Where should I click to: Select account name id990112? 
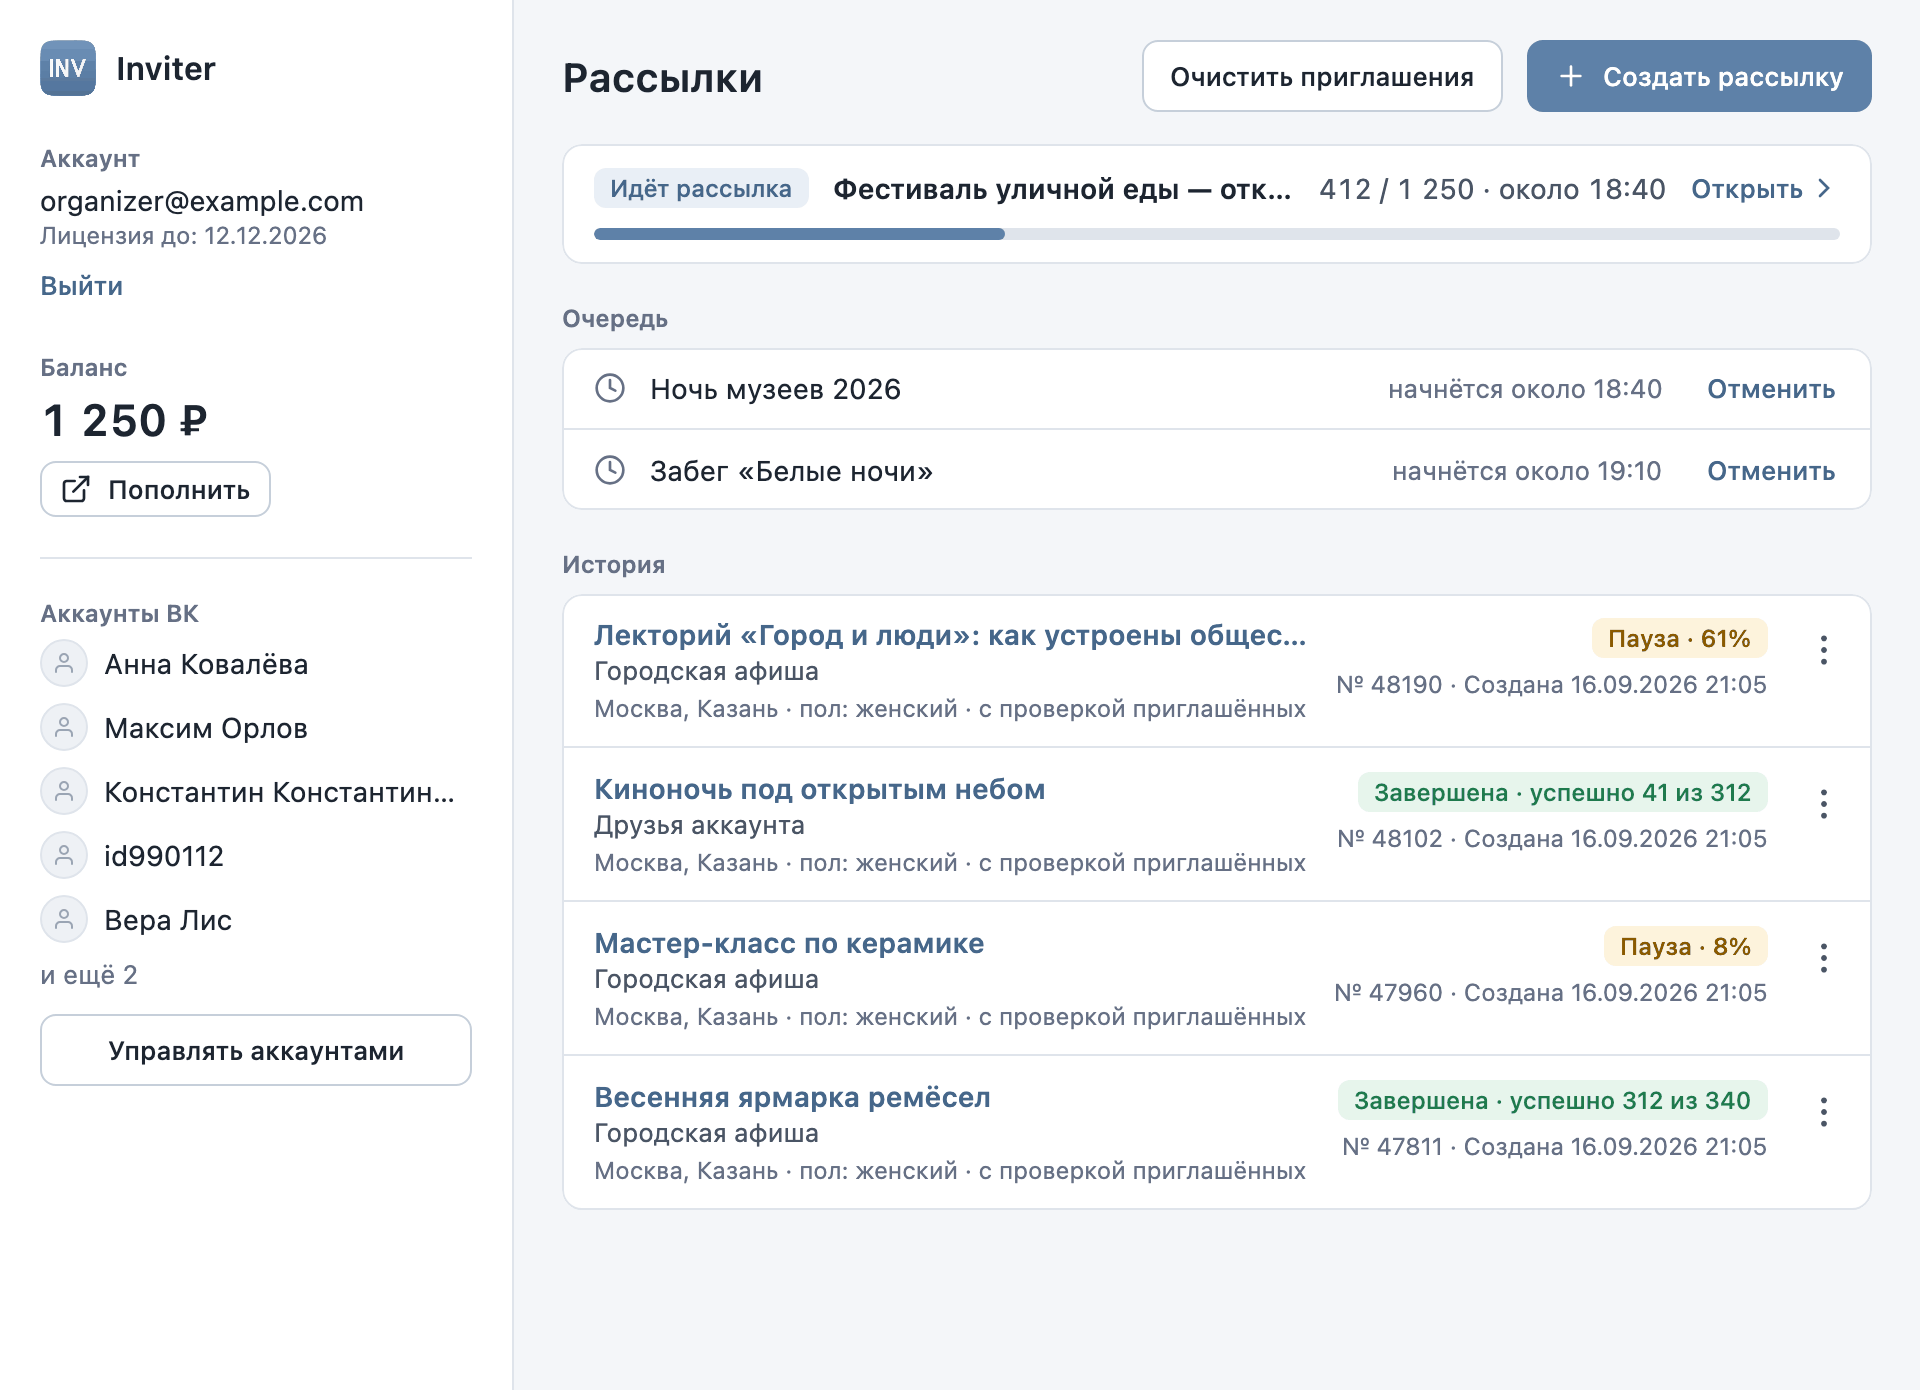[164, 856]
